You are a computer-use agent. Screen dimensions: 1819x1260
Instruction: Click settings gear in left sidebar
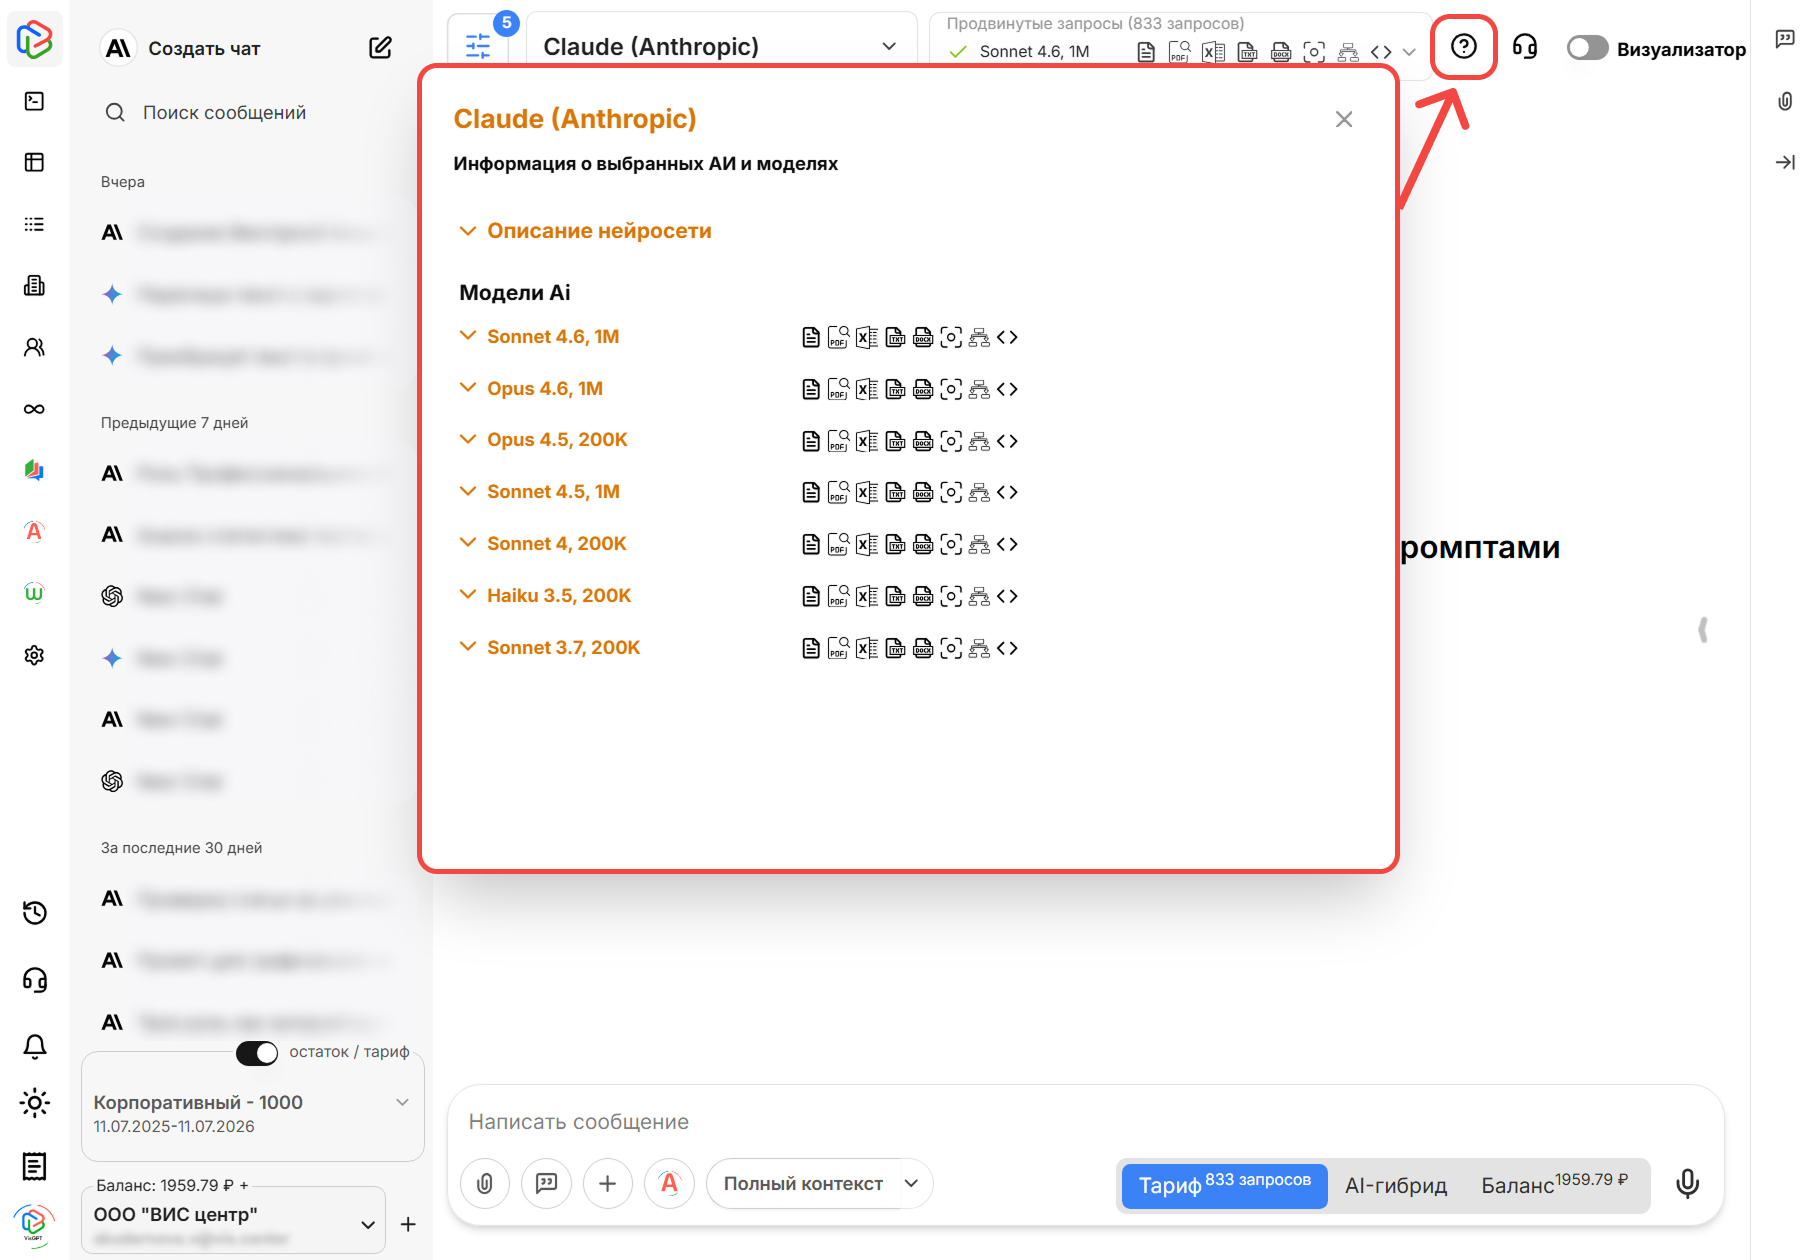tap(34, 655)
